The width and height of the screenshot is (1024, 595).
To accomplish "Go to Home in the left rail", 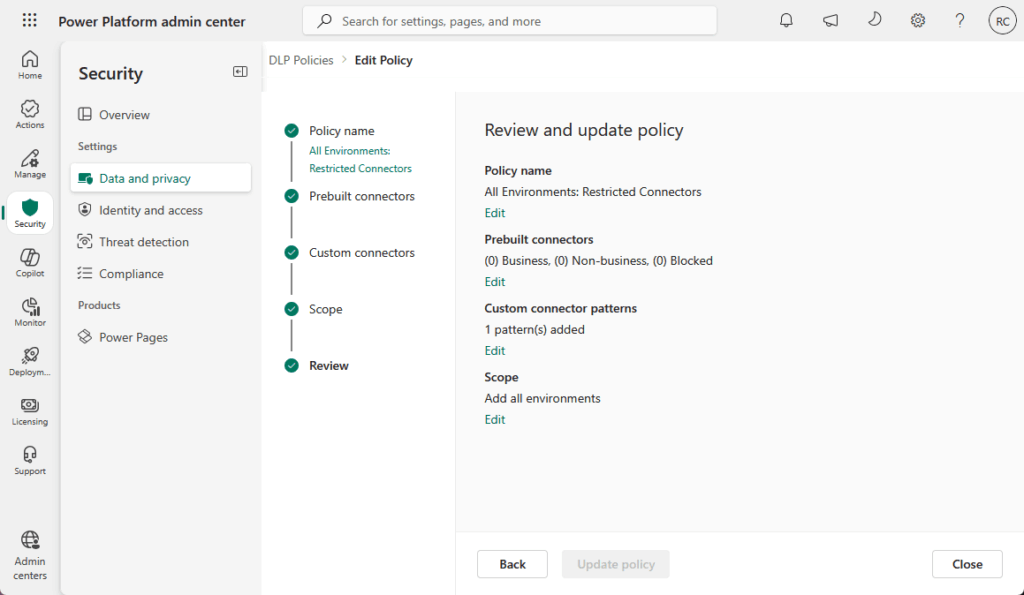I will tap(30, 65).
